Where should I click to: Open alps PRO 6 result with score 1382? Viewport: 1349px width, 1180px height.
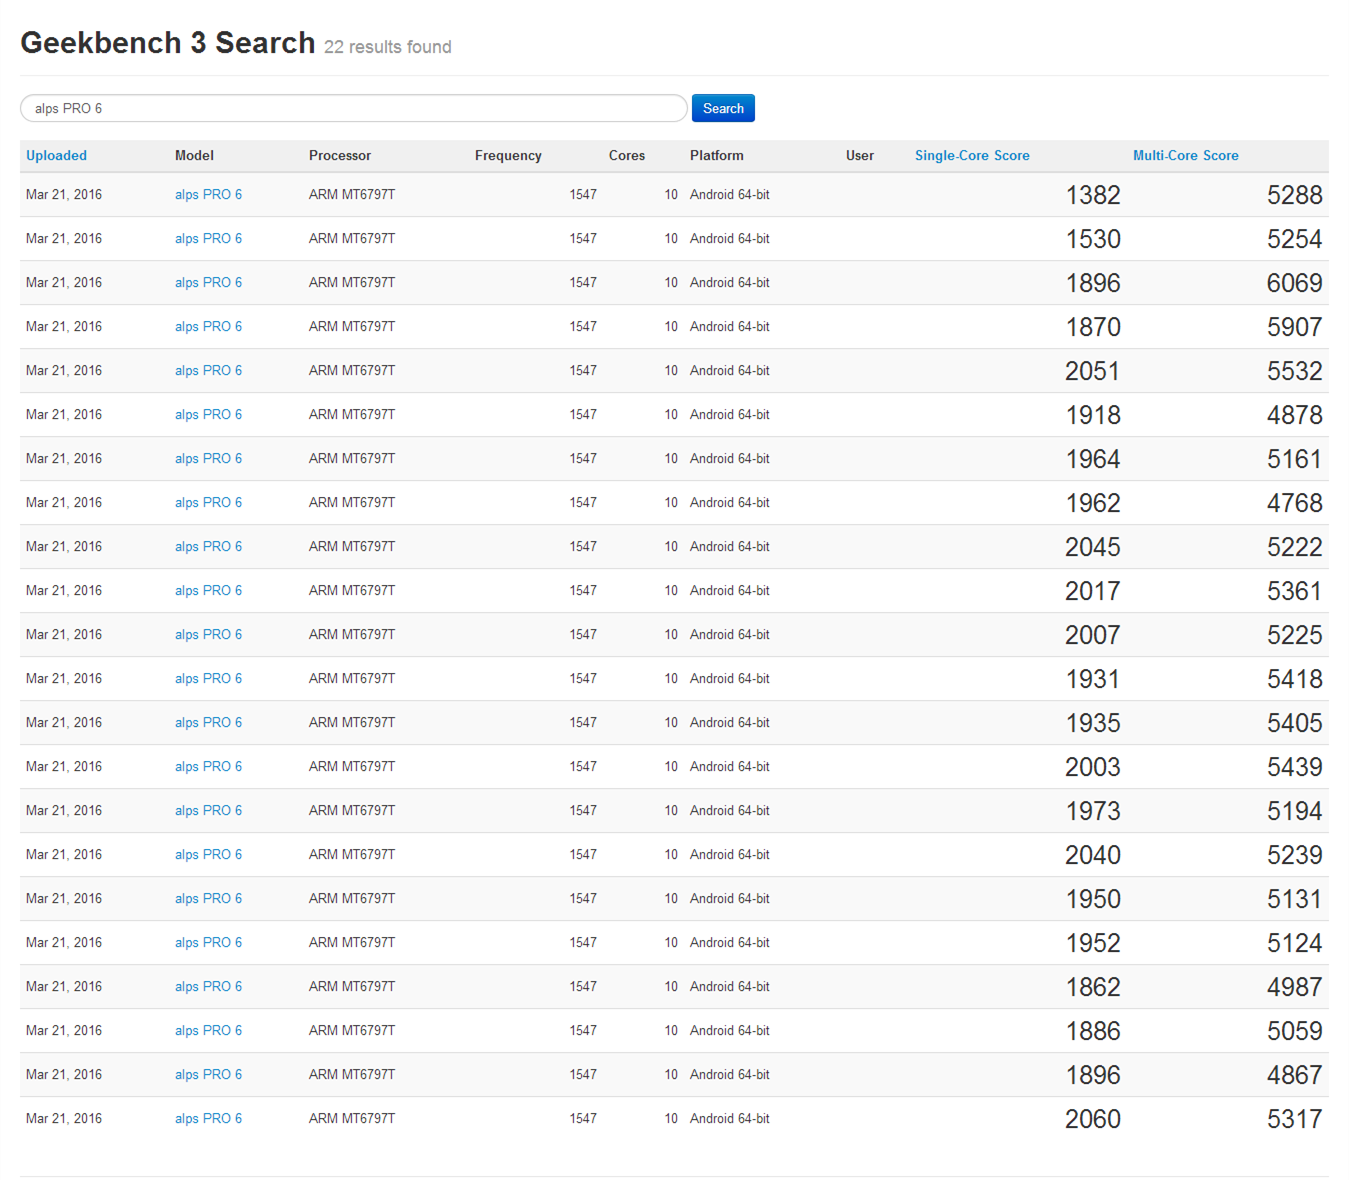[x=208, y=194]
